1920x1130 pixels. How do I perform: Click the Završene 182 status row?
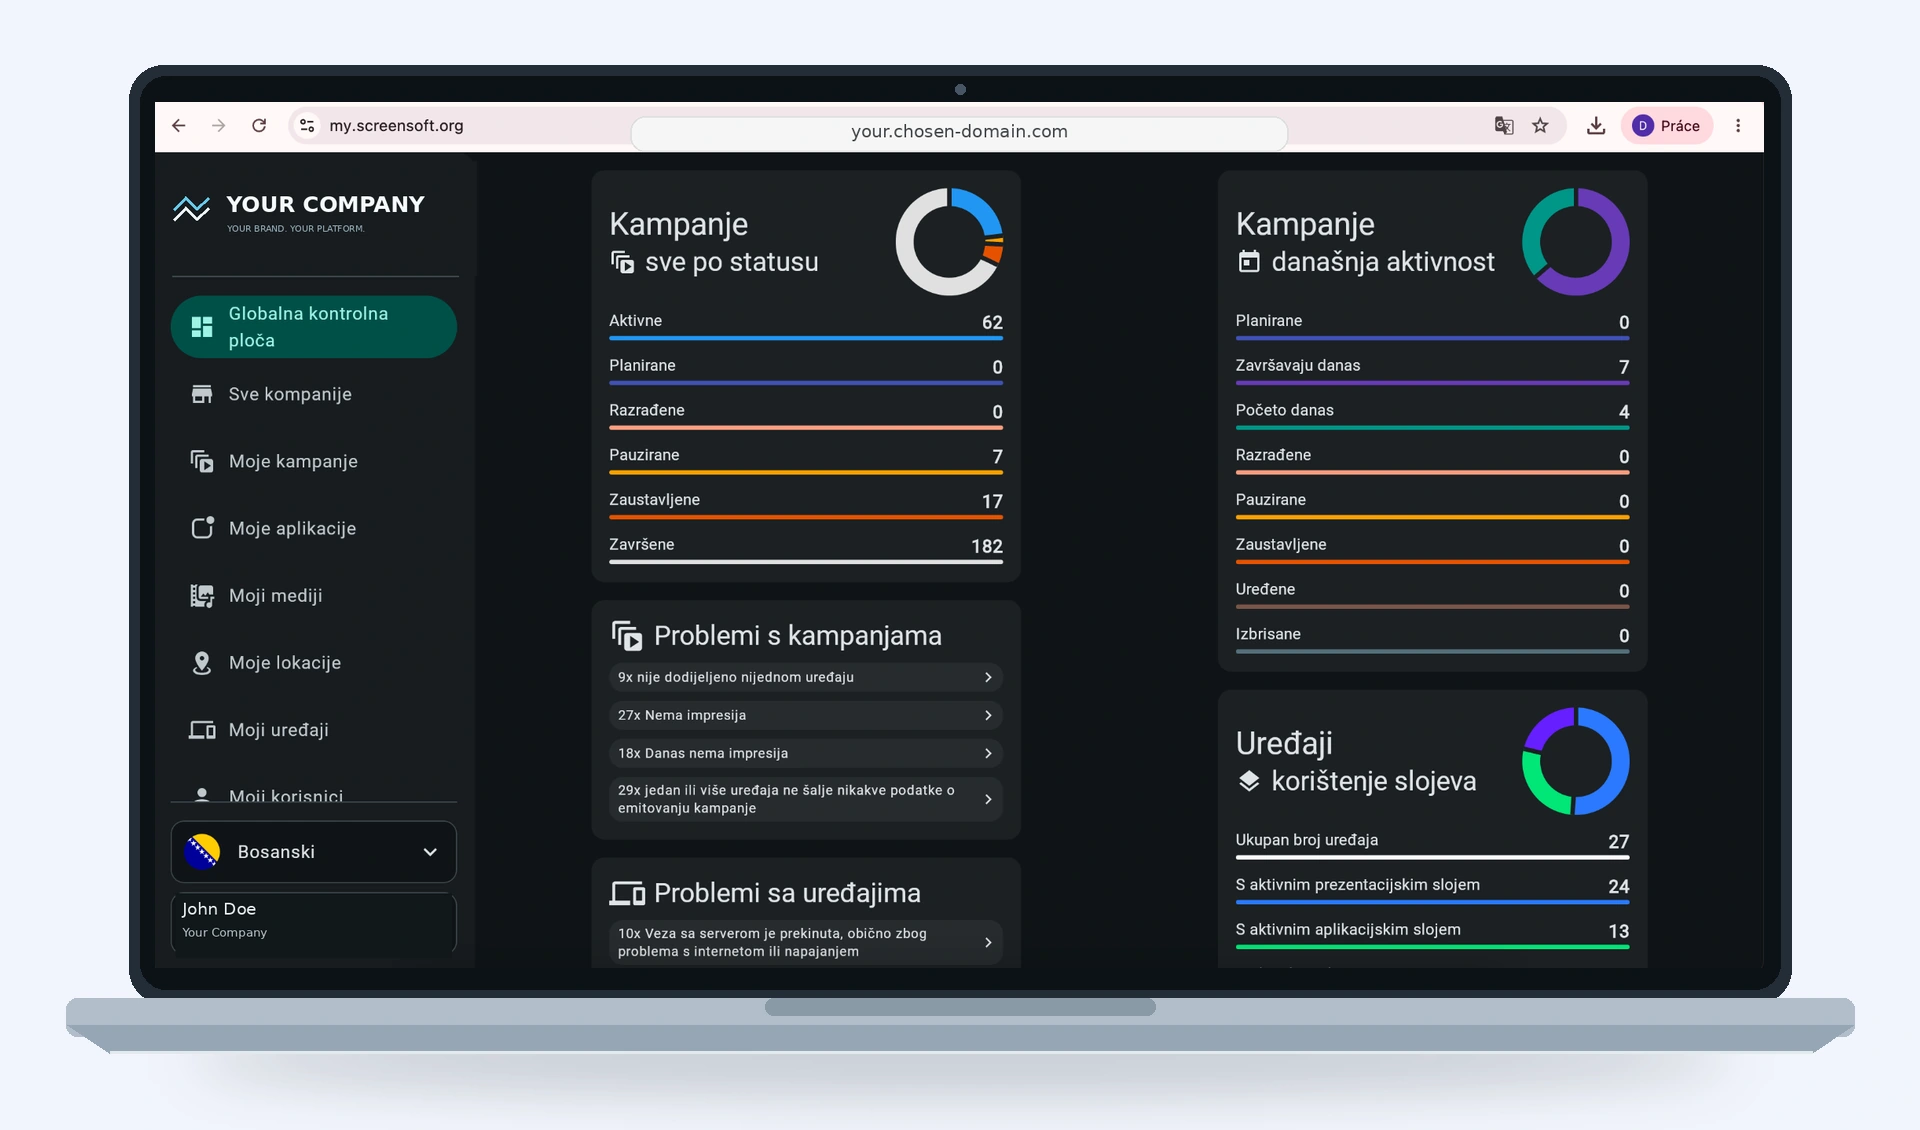pyautogui.click(x=806, y=549)
